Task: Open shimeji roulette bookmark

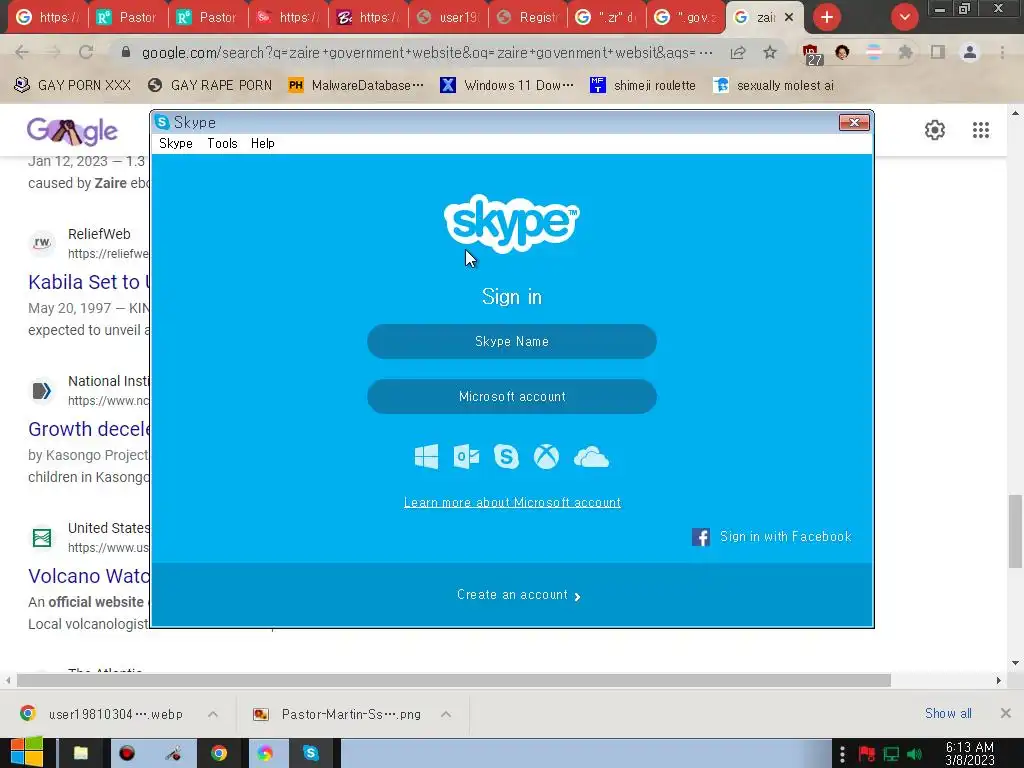Action: tap(643, 85)
